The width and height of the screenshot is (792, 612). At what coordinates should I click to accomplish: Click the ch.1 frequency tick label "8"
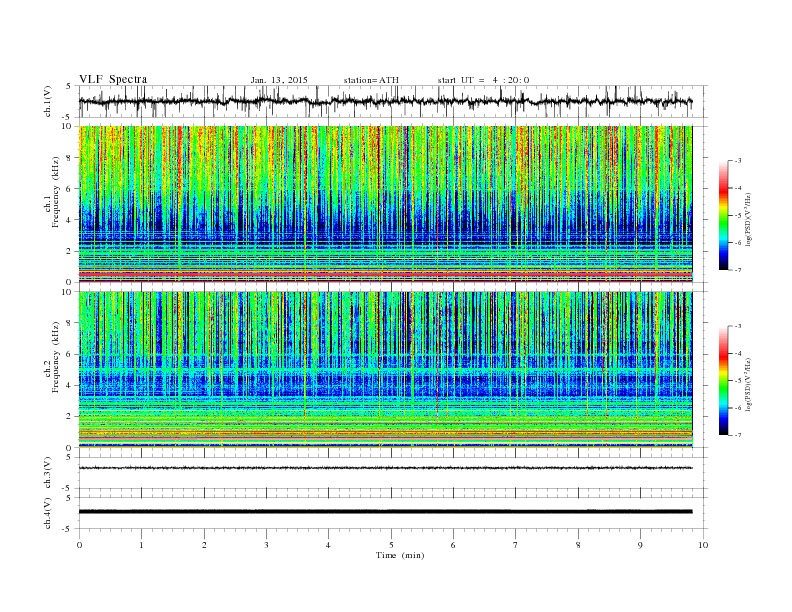69,158
